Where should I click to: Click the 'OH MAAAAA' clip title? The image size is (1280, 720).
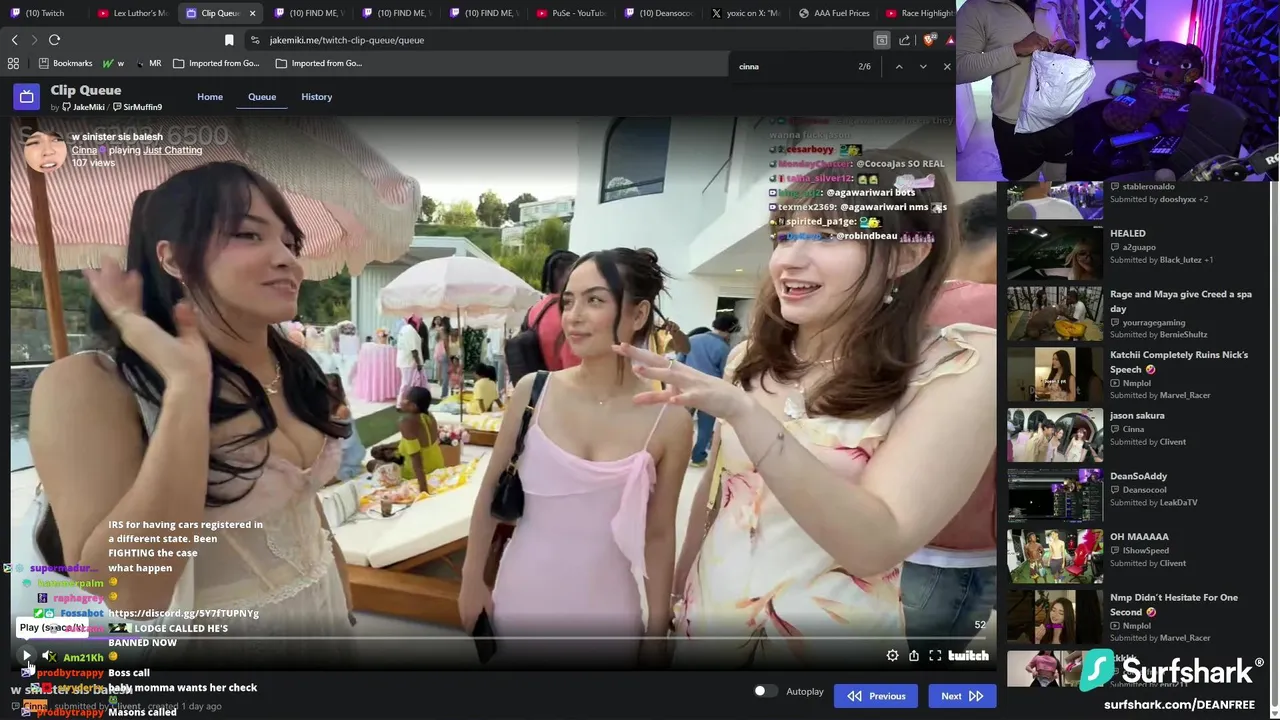tap(1139, 536)
